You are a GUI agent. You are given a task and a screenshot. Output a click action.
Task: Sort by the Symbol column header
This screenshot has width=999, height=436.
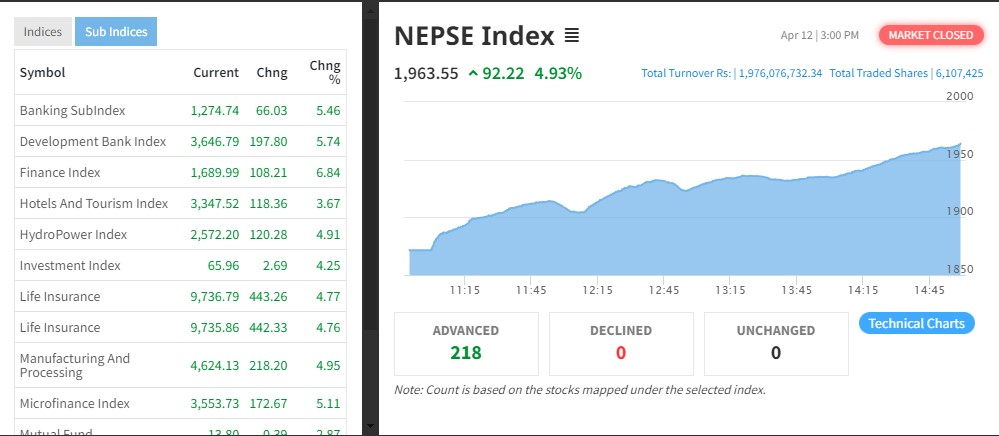[x=42, y=72]
